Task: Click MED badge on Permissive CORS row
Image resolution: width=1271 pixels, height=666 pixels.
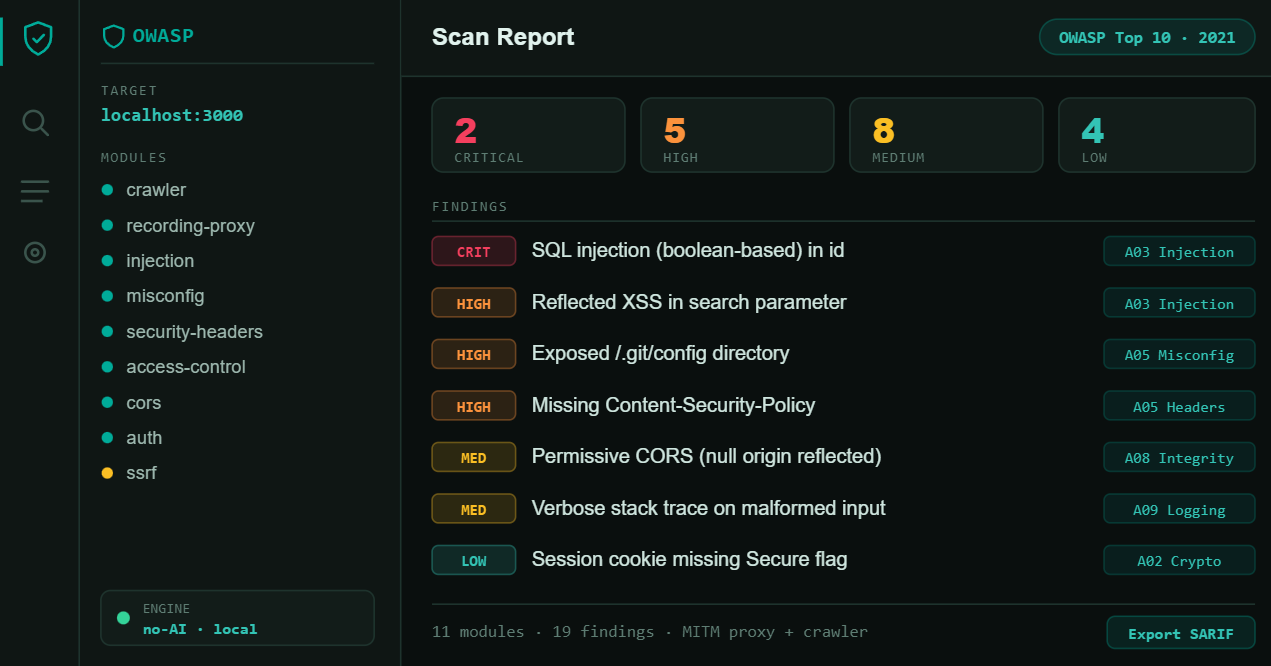Action: coord(474,457)
